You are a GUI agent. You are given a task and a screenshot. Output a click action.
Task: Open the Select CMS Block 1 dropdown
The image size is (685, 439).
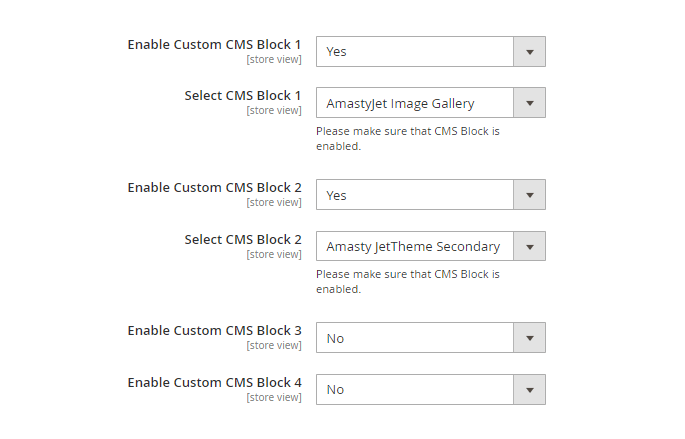click(431, 103)
